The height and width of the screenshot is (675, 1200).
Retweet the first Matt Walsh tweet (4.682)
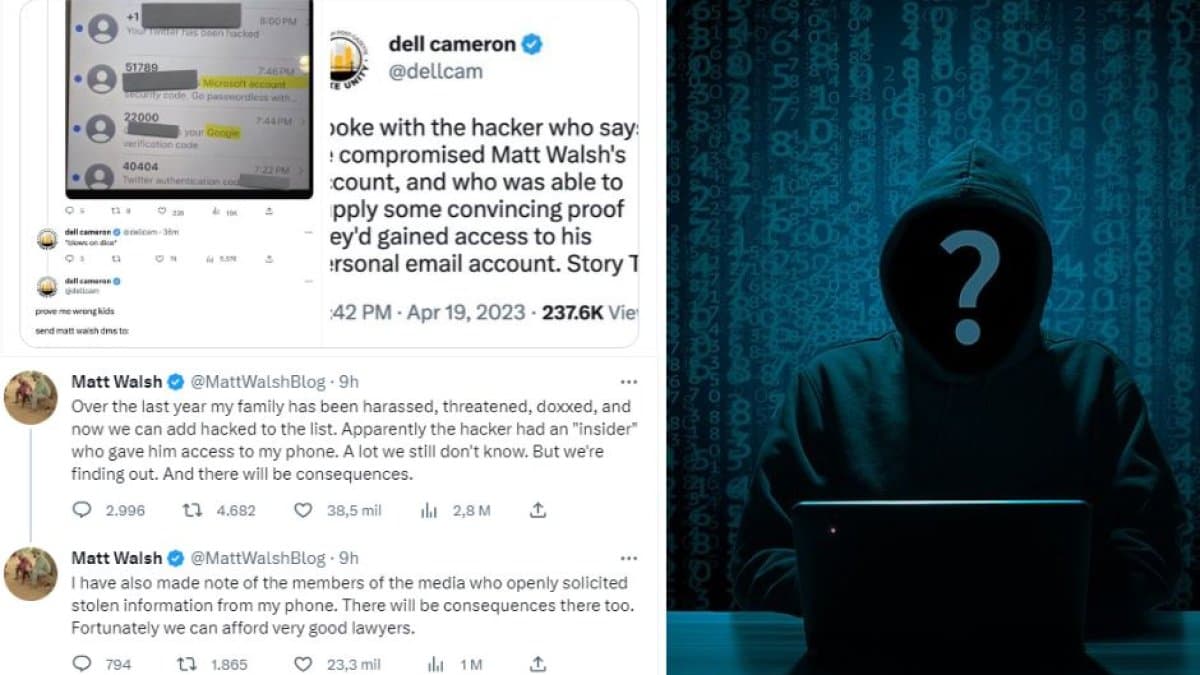[x=190, y=510]
